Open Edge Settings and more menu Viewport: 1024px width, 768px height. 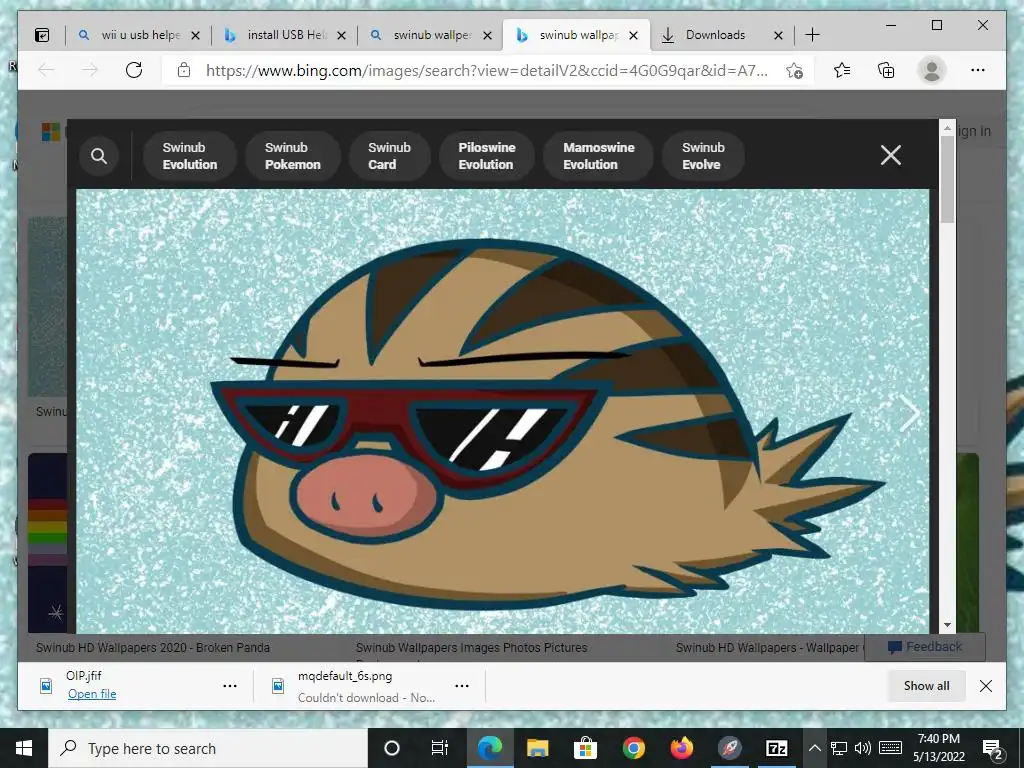click(x=978, y=70)
